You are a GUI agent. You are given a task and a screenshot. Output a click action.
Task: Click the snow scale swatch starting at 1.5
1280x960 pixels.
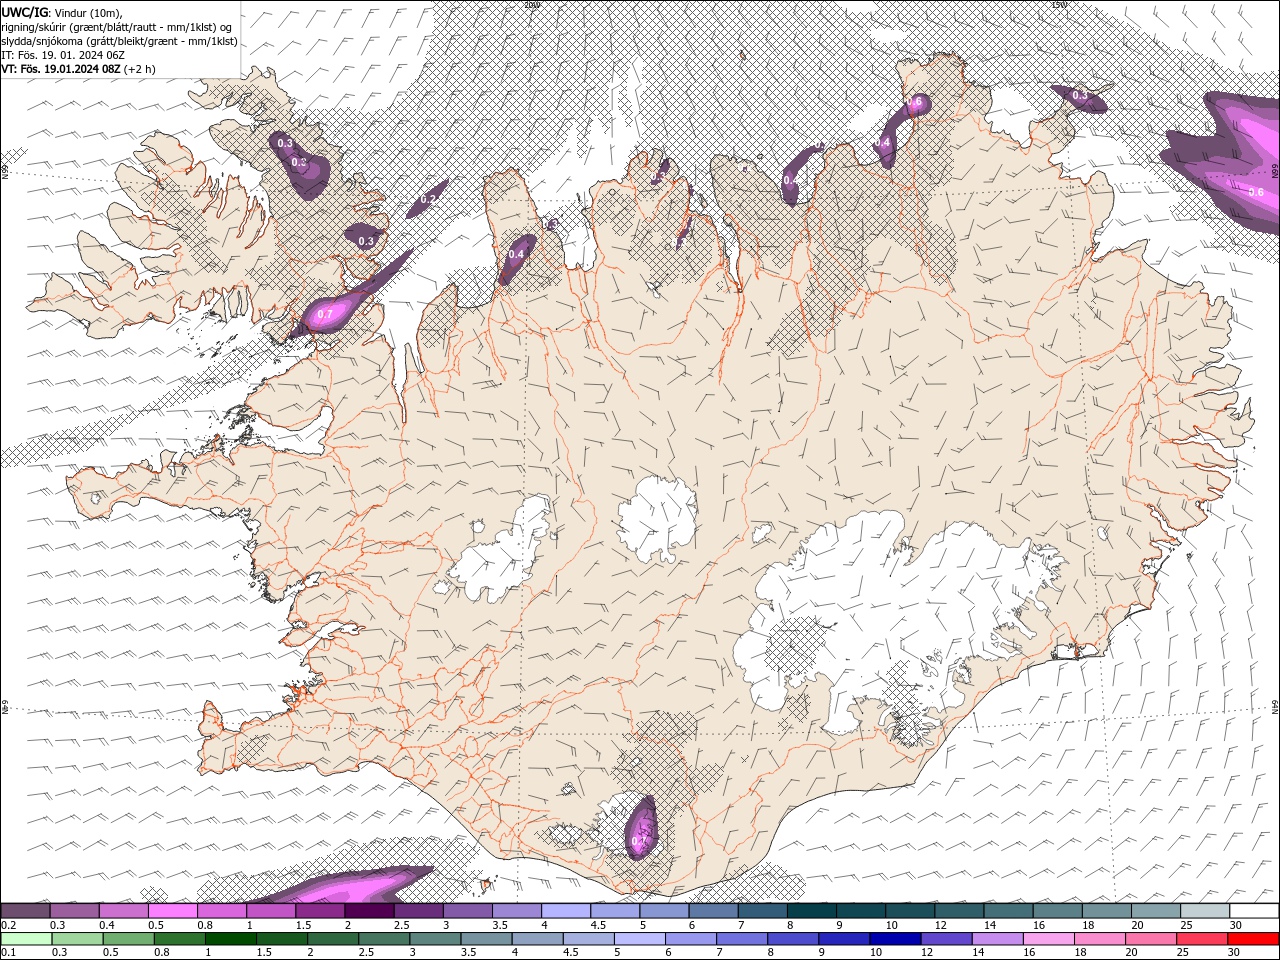pyautogui.click(x=319, y=911)
